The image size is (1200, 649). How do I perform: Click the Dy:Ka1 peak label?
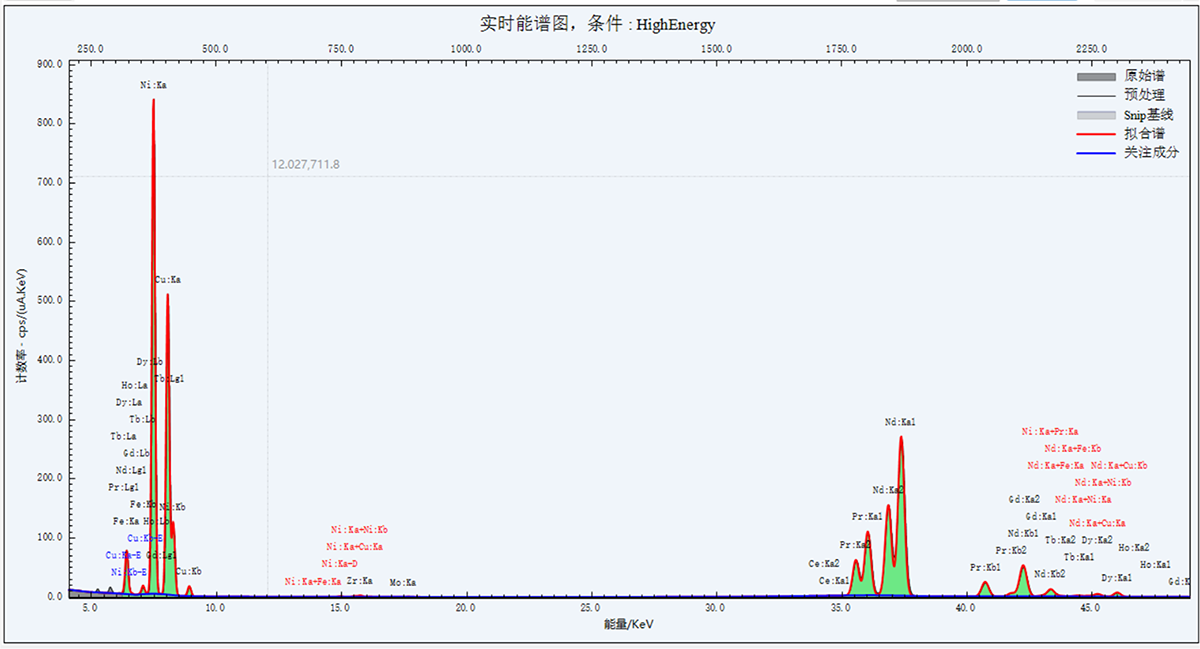1116,578
